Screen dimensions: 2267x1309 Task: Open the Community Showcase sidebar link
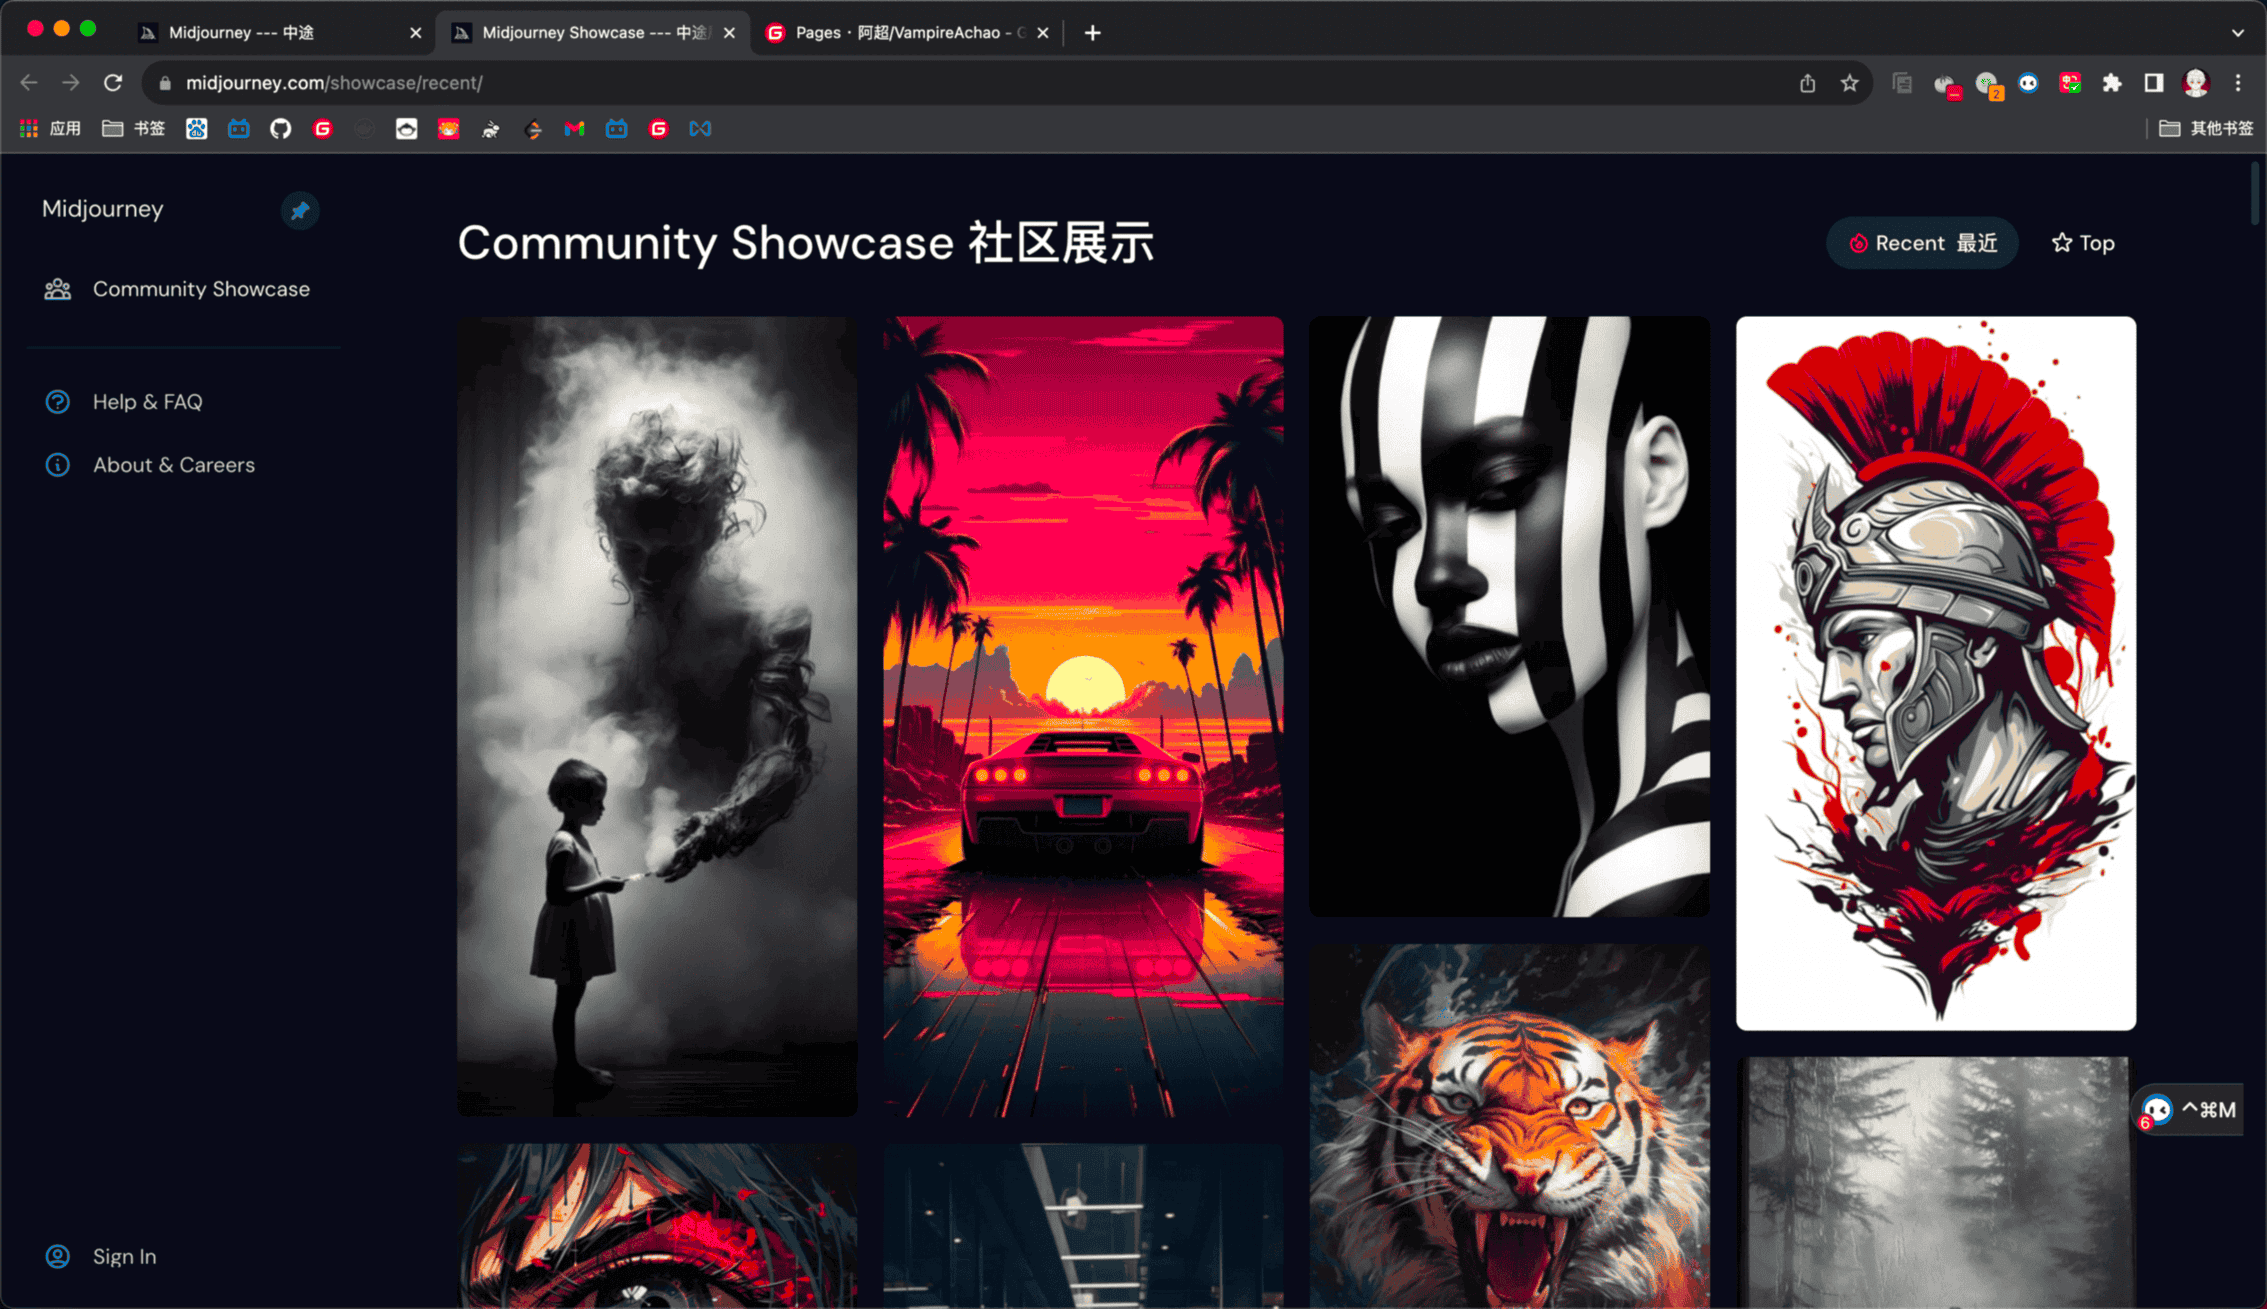point(200,289)
